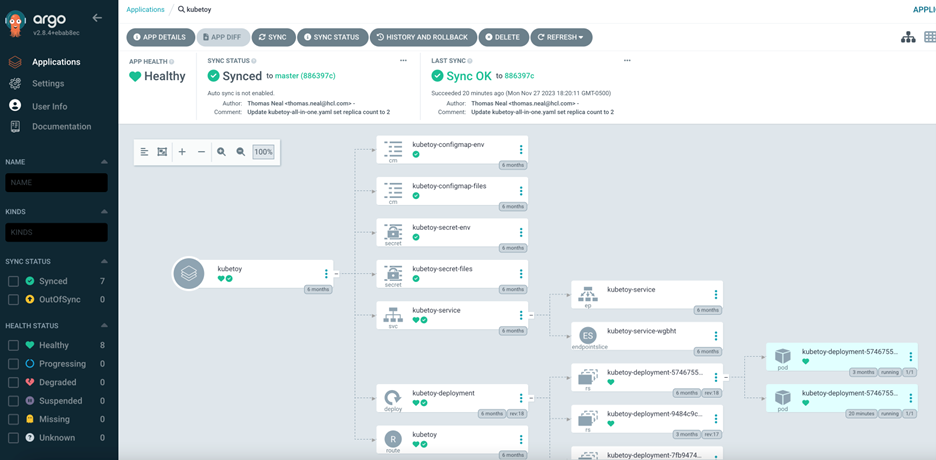Viewport: 936px width, 460px height.
Task: Collapse the Health Status filter section
Action: tap(104, 326)
